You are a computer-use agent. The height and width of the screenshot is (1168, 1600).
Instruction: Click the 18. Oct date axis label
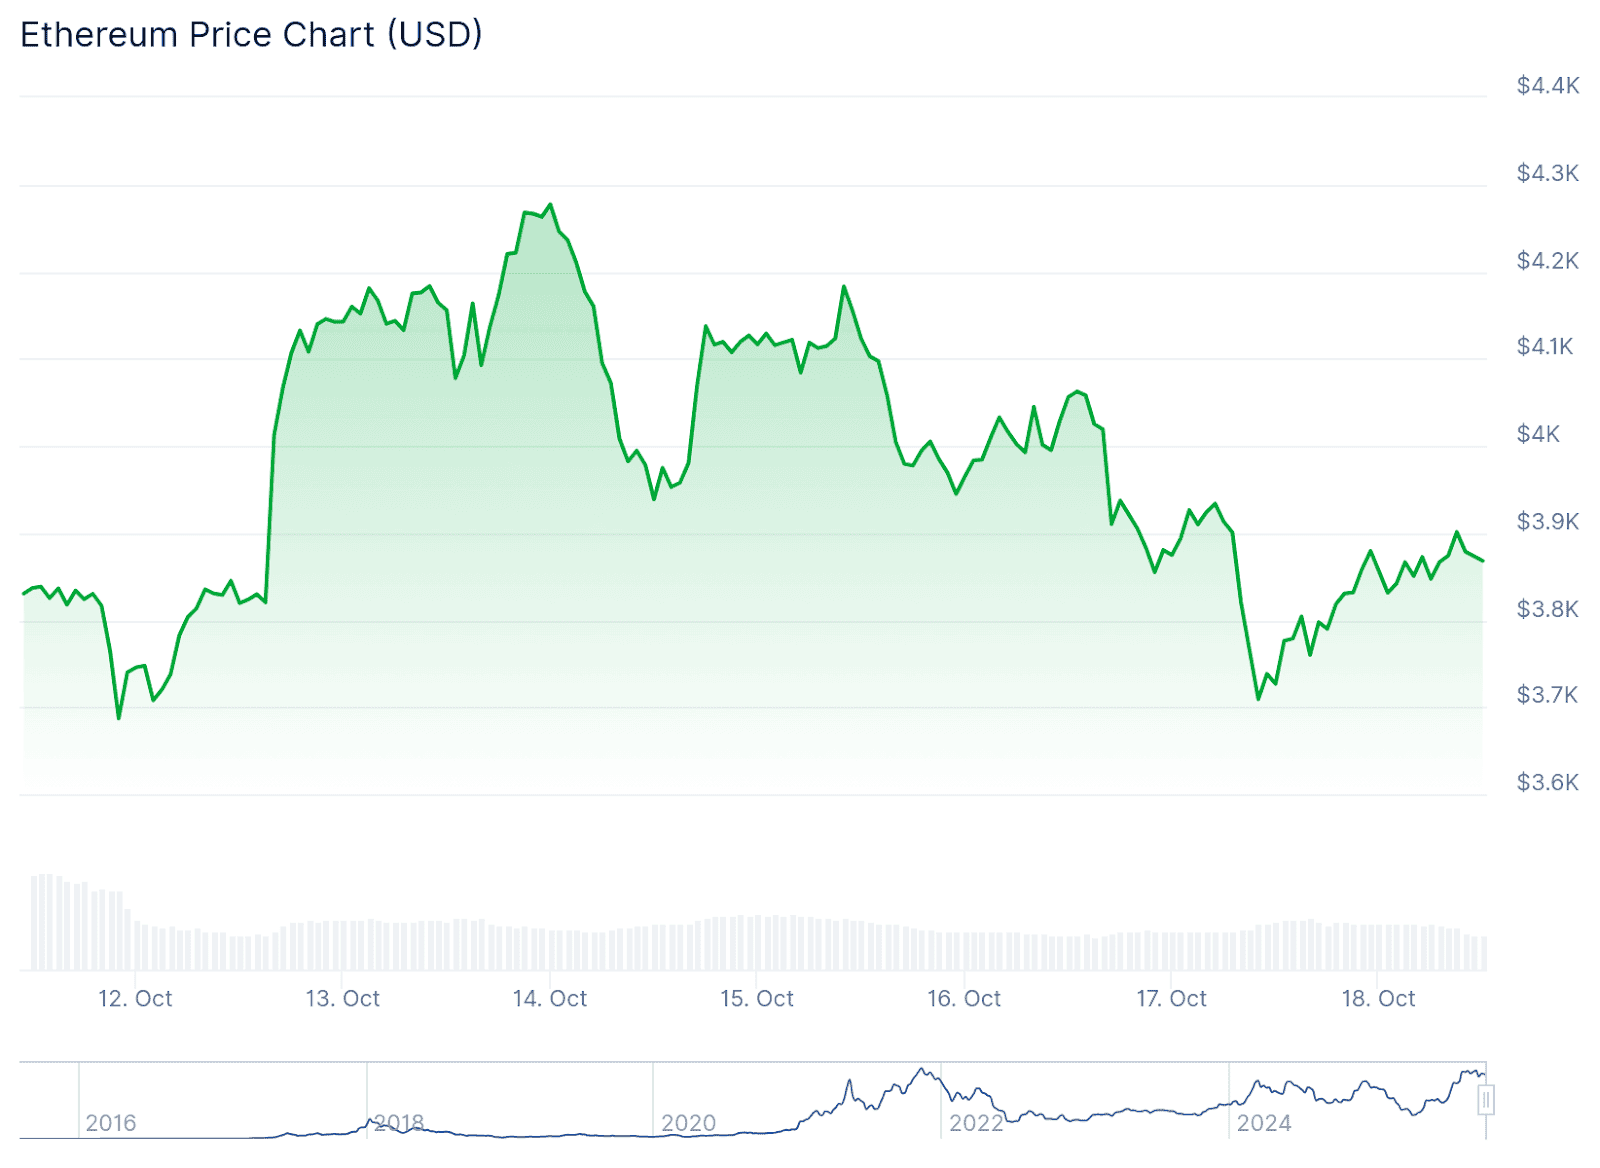click(1378, 998)
